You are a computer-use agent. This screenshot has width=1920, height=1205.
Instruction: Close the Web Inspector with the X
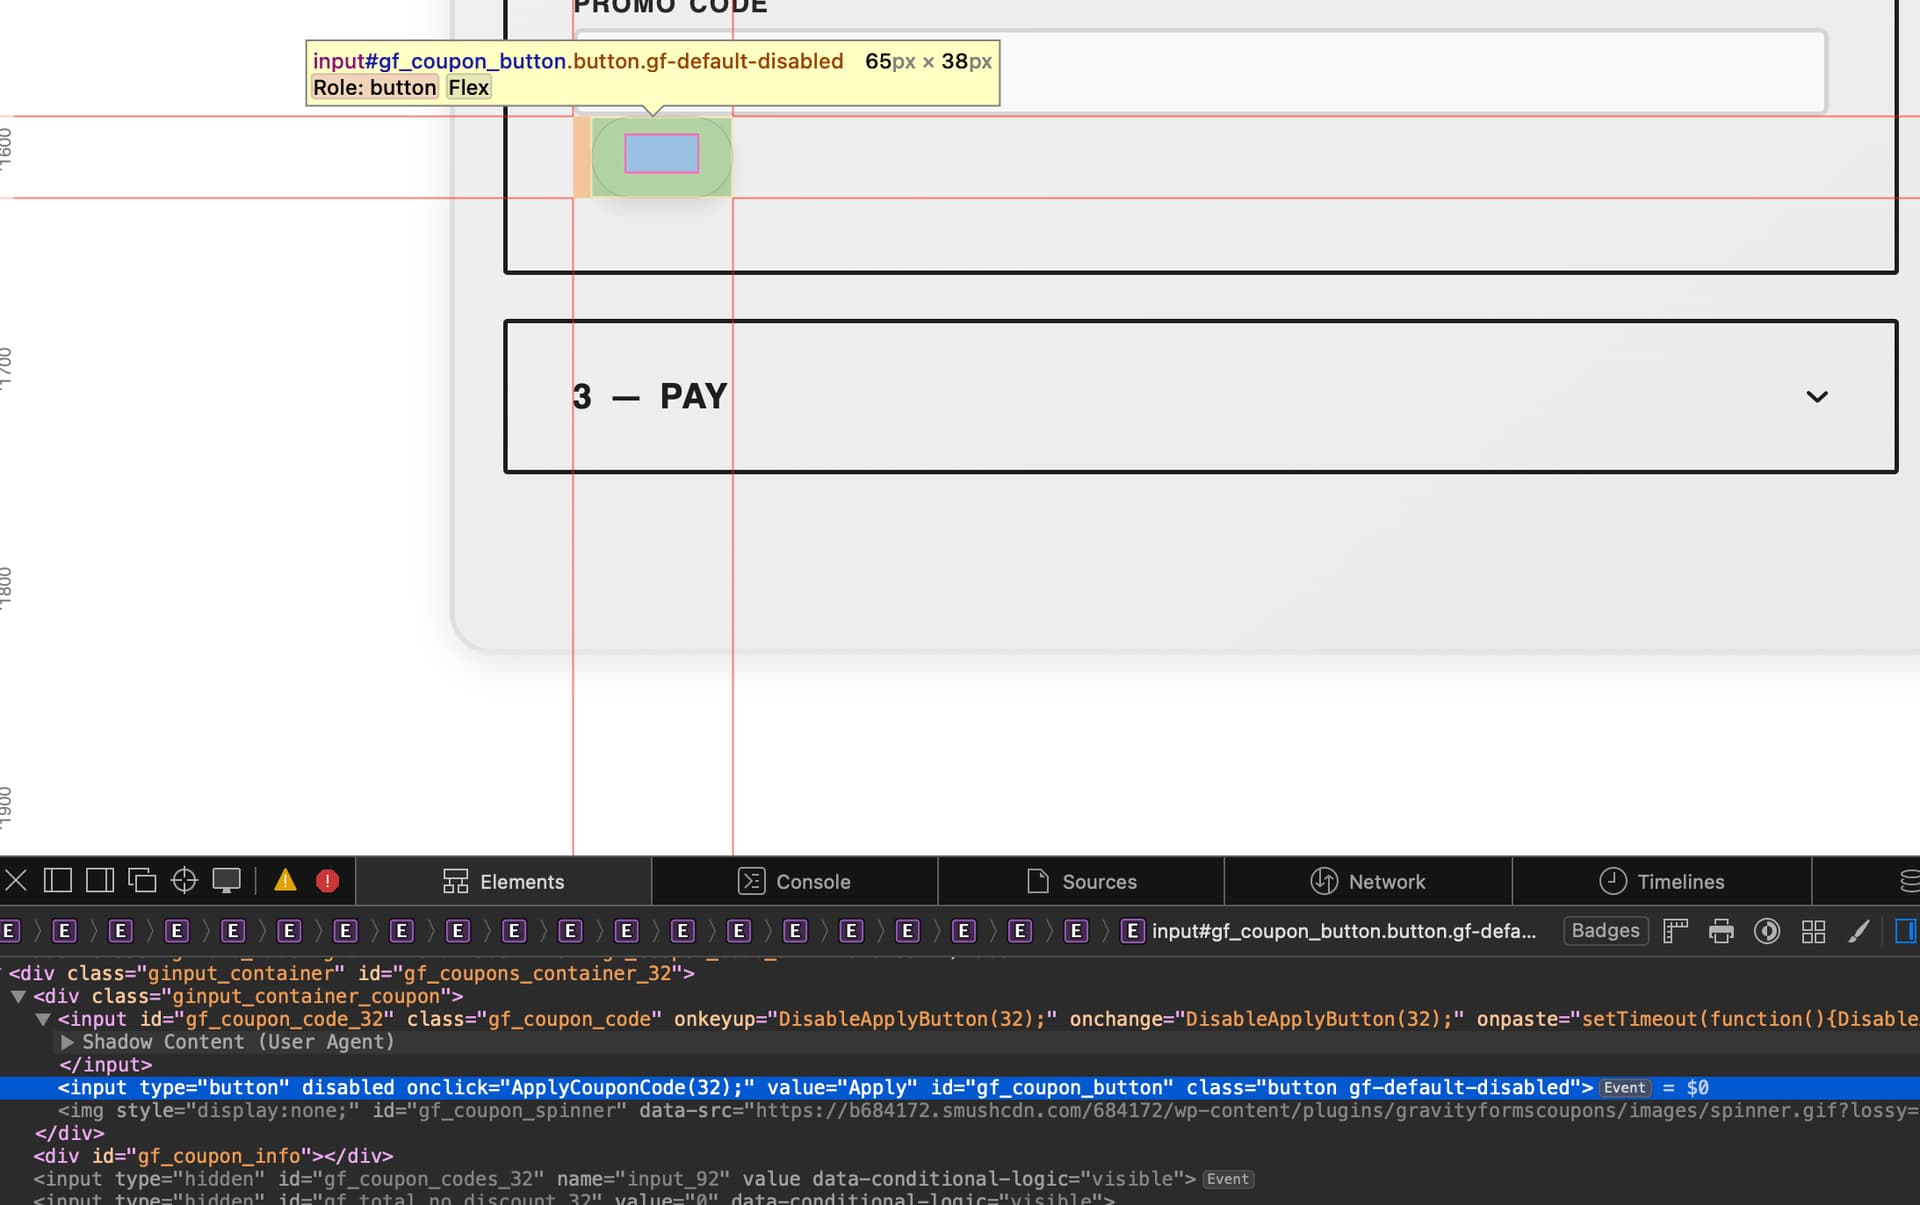[x=16, y=881]
